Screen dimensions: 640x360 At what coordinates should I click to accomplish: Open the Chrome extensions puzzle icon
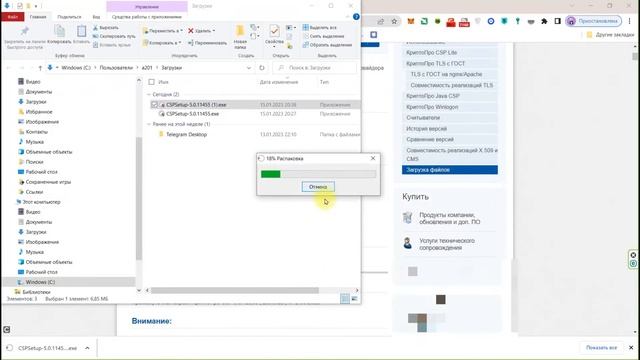click(544, 21)
